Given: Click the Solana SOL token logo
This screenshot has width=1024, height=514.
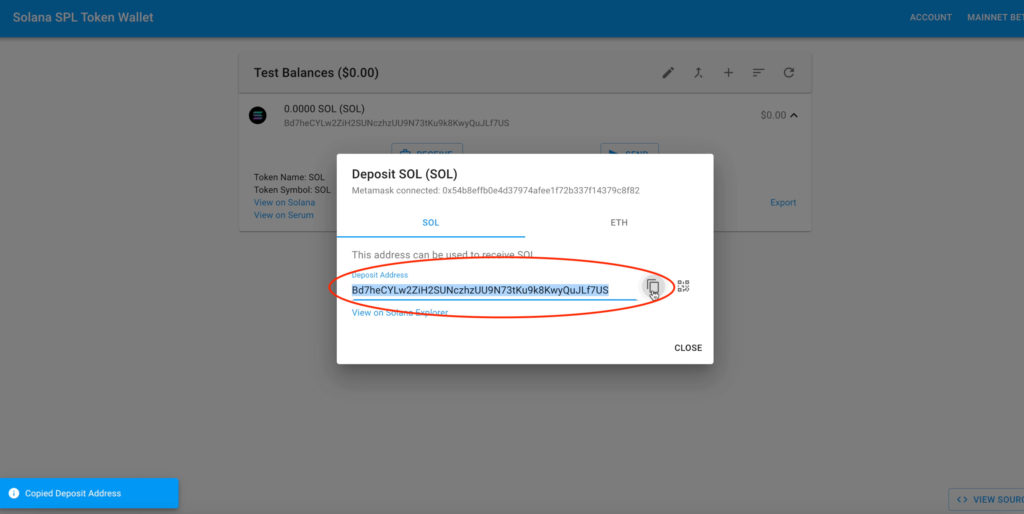Looking at the screenshot, I should point(257,116).
